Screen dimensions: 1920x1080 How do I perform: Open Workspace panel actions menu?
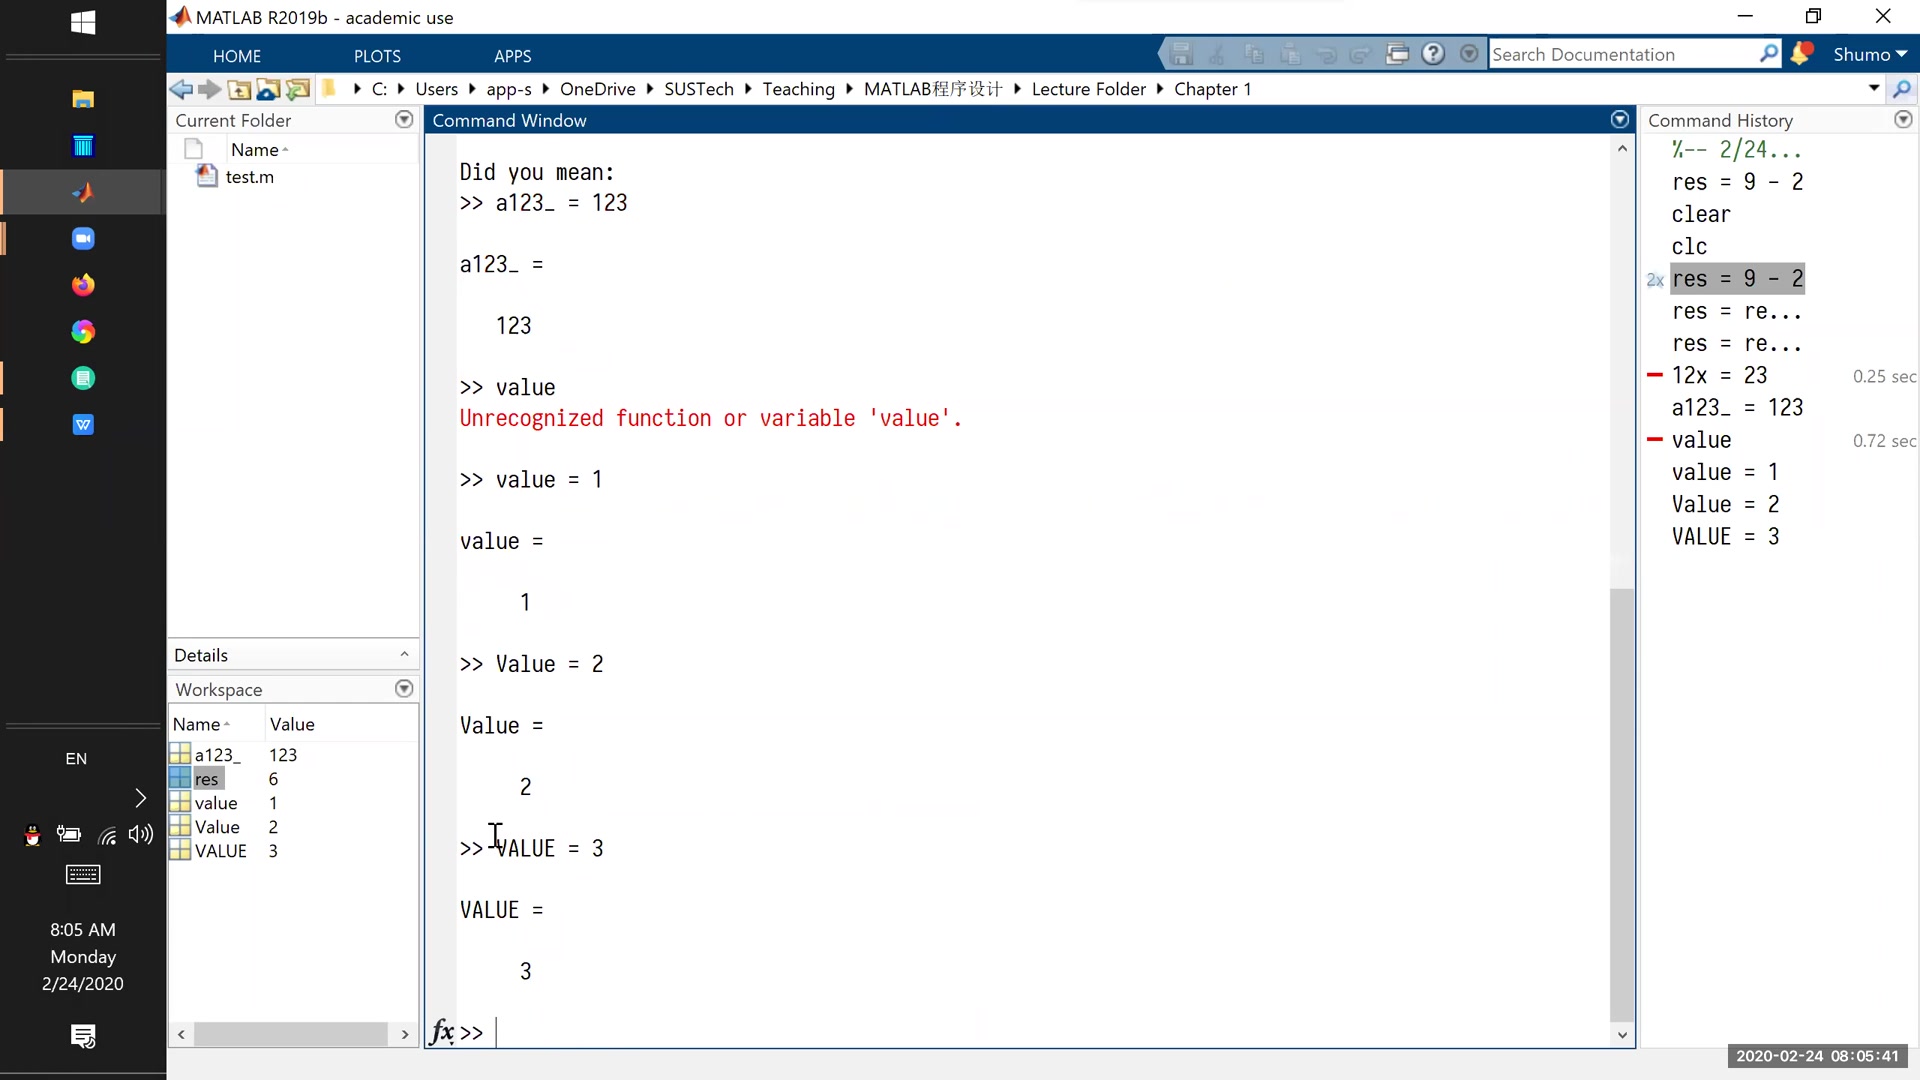coord(404,689)
